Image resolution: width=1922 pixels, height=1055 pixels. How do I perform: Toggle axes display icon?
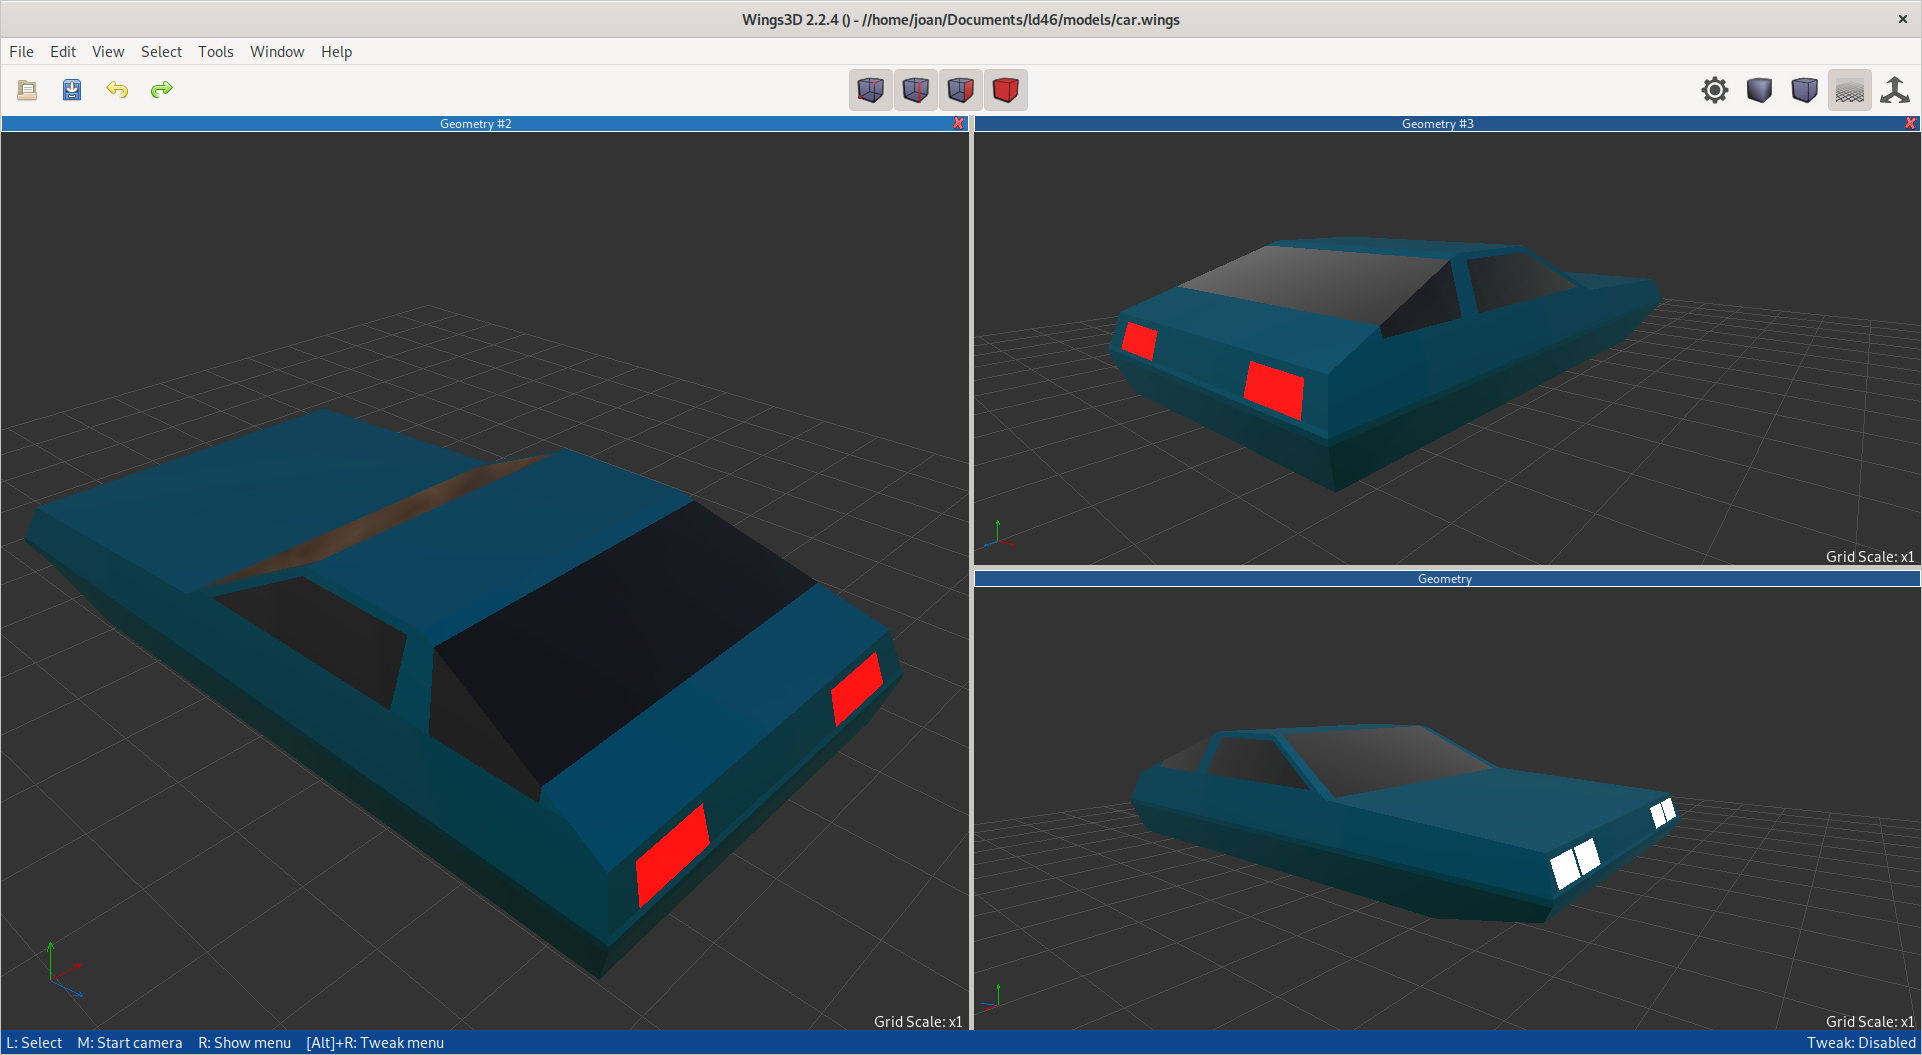(x=1895, y=90)
